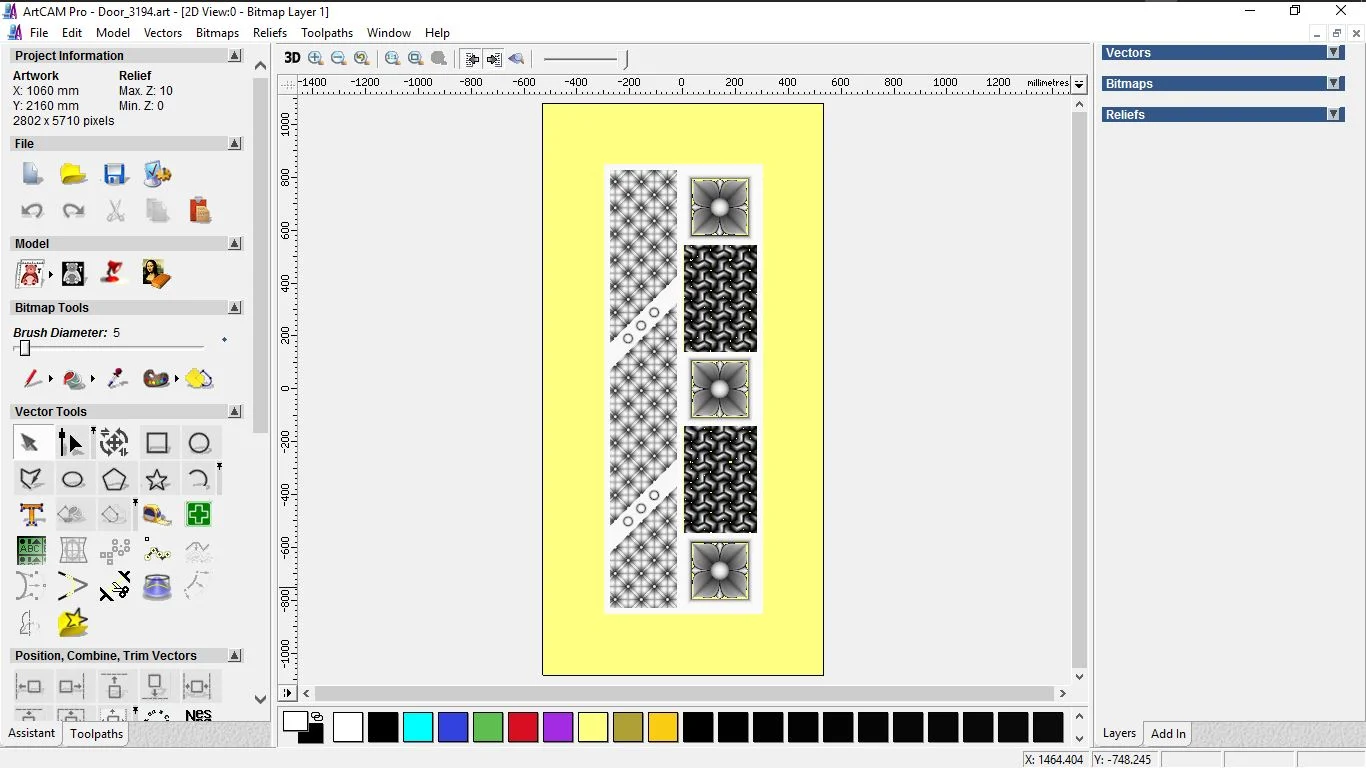
Task: Toggle the color link icon beside primary swatch
Action: tap(317, 717)
